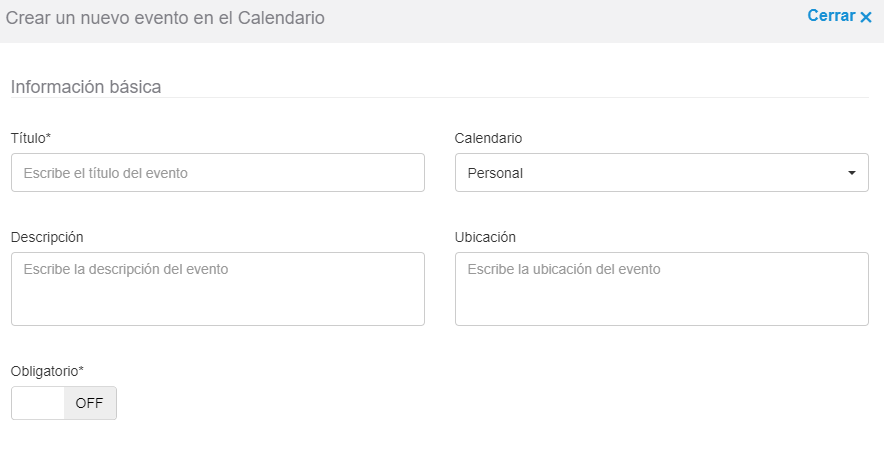
Task: Click the Ubicación field label
Action: pos(485,237)
